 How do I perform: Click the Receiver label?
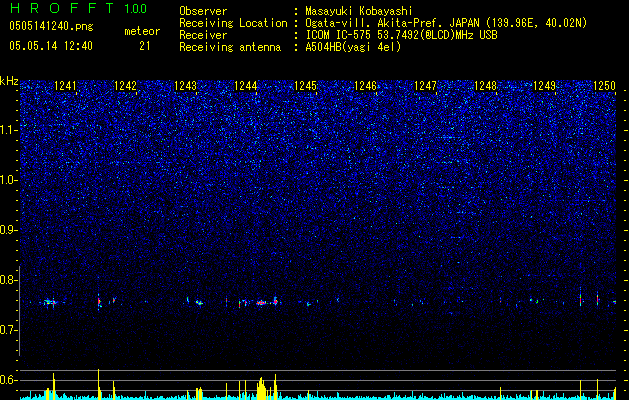tap(203, 35)
